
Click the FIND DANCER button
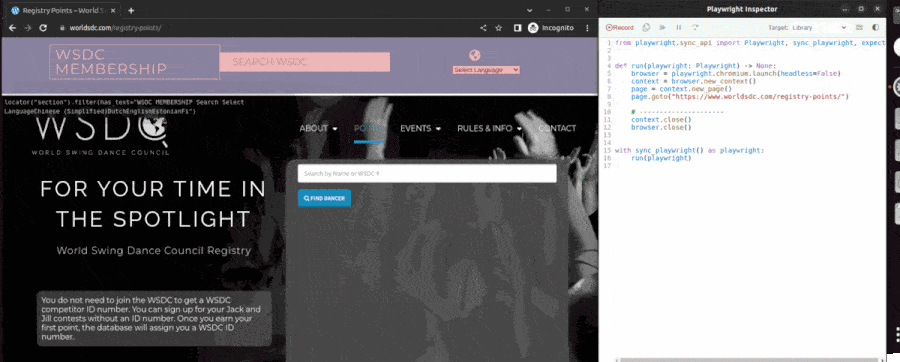pos(324,198)
